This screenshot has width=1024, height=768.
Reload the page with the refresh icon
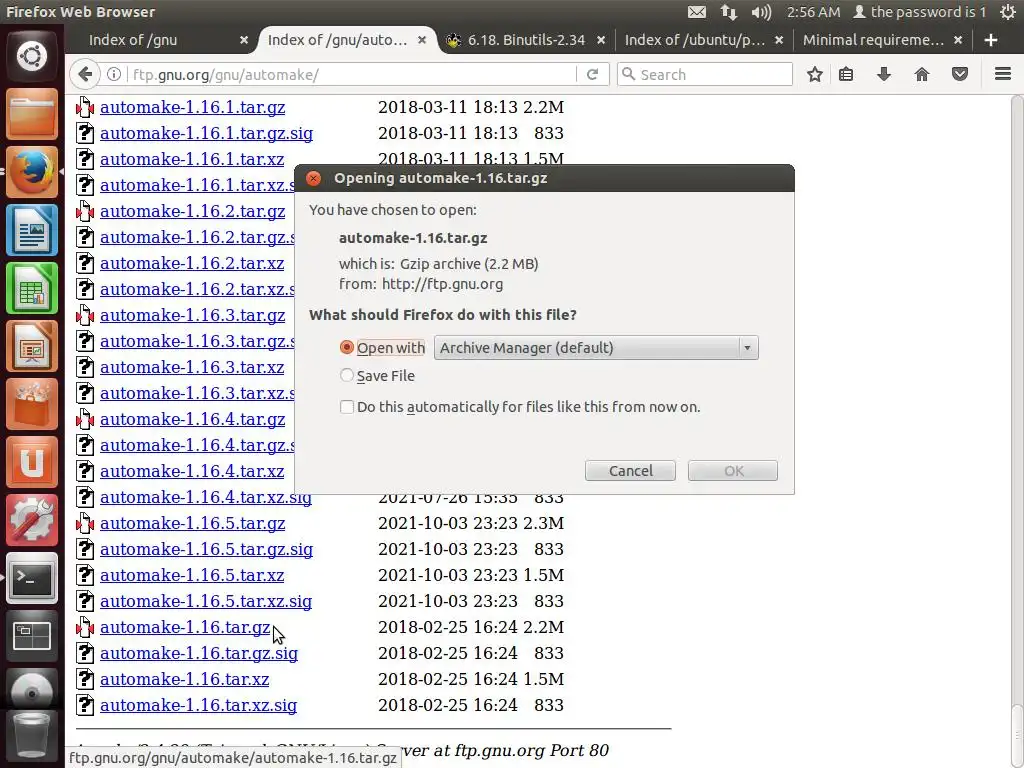click(x=592, y=74)
